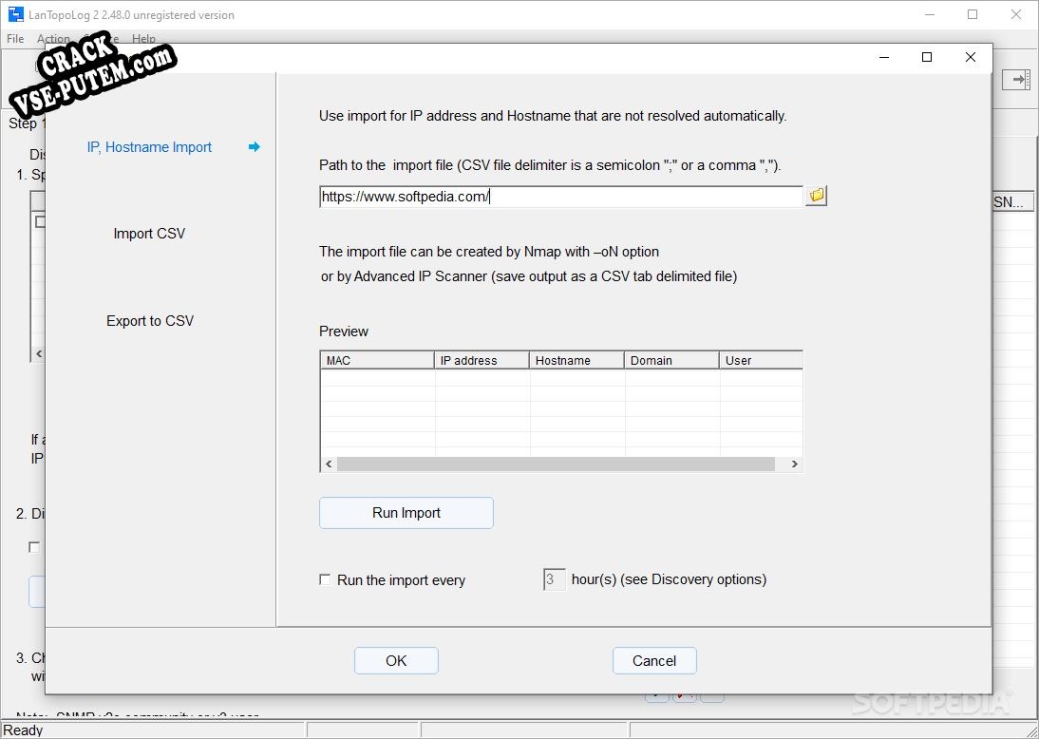Image resolution: width=1039 pixels, height=739 pixels.
Task: Select the IP, Hostname Import section
Action: 149,147
